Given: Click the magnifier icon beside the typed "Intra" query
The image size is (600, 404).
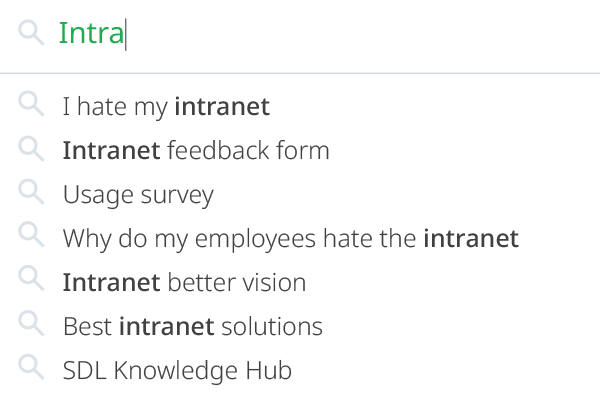Looking at the screenshot, I should pyautogui.click(x=30, y=33).
